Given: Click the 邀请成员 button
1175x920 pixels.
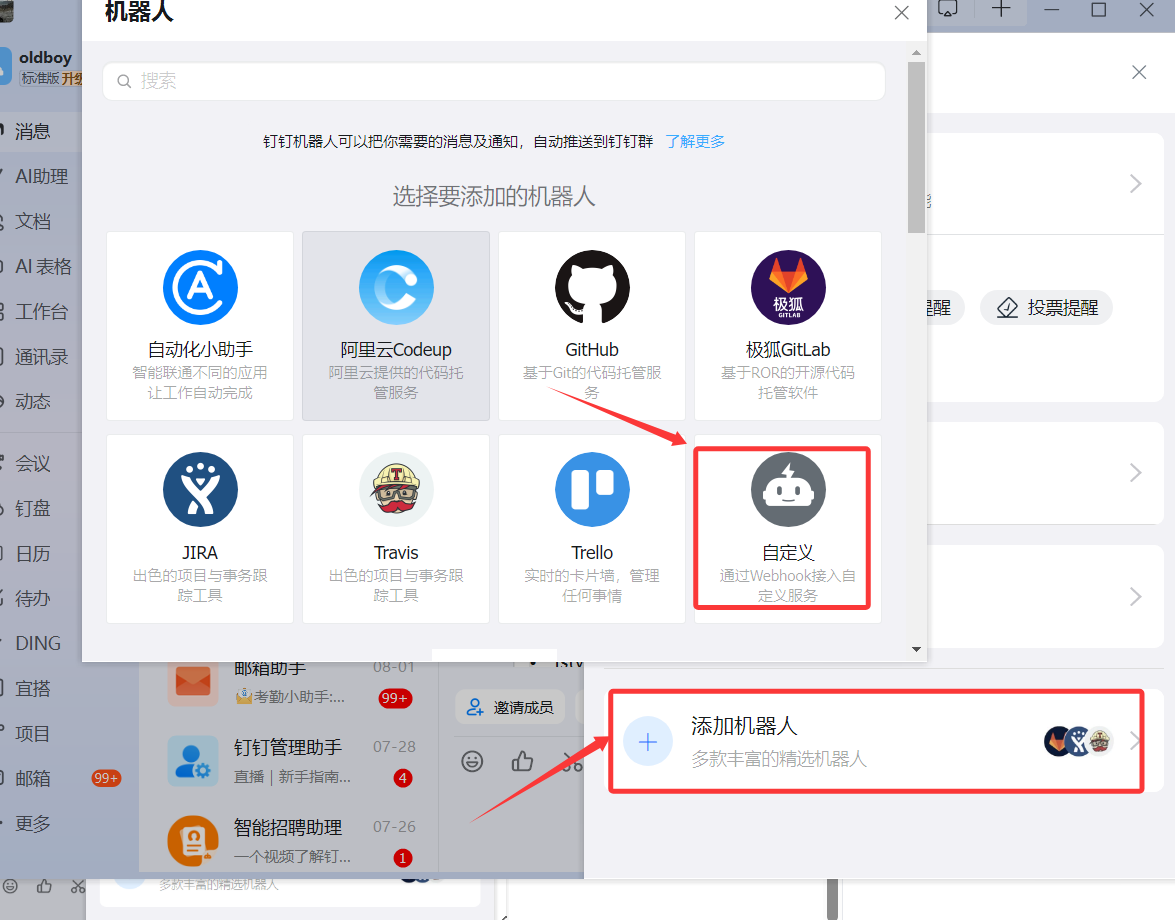Looking at the screenshot, I should pos(510,707).
